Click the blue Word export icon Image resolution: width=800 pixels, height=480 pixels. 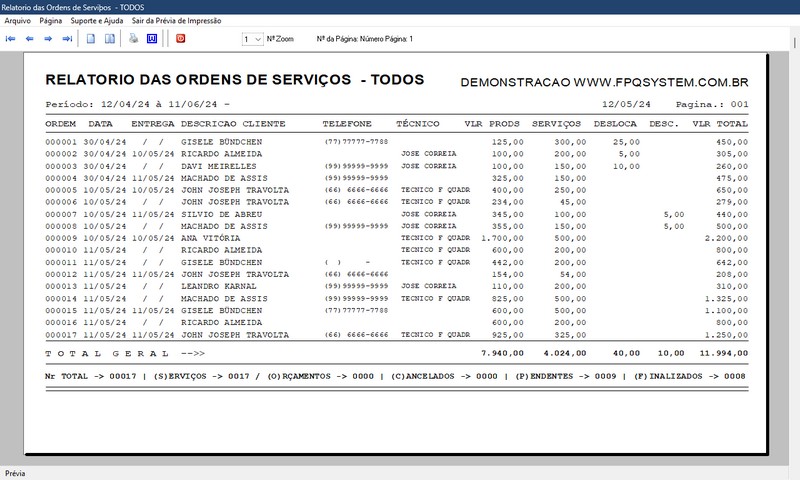pos(152,39)
